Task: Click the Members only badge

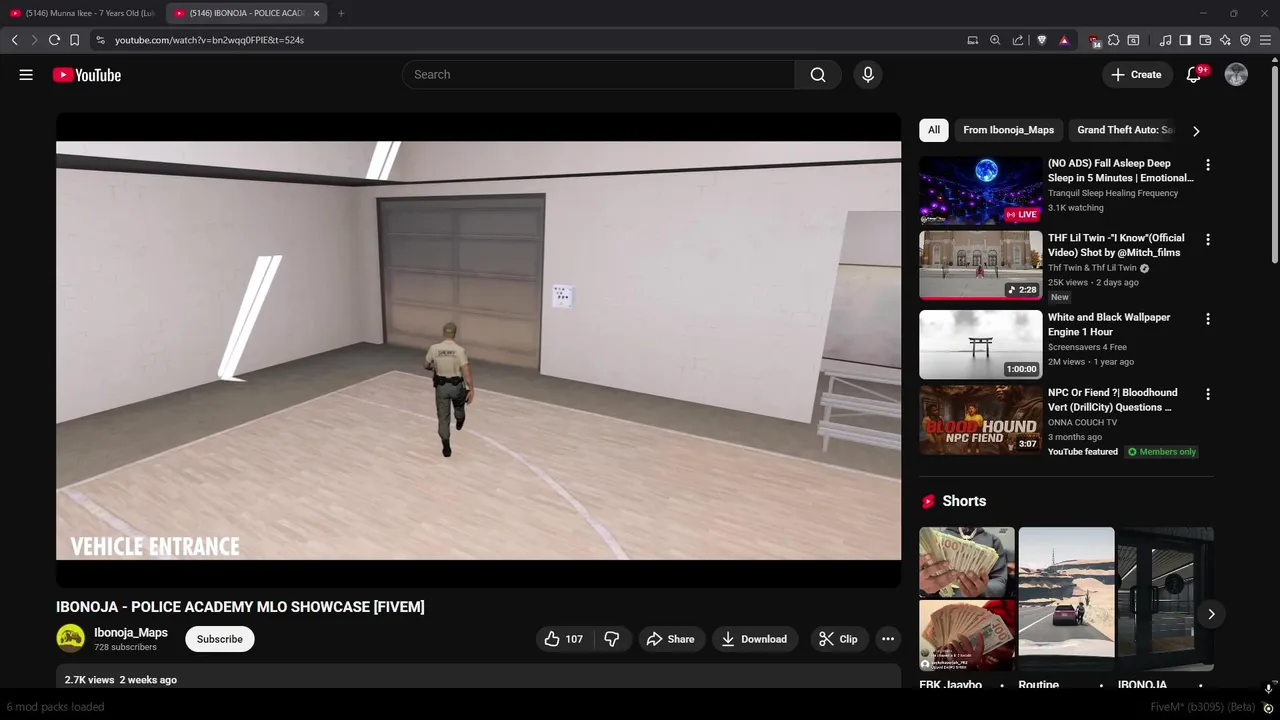Action: click(x=1161, y=452)
